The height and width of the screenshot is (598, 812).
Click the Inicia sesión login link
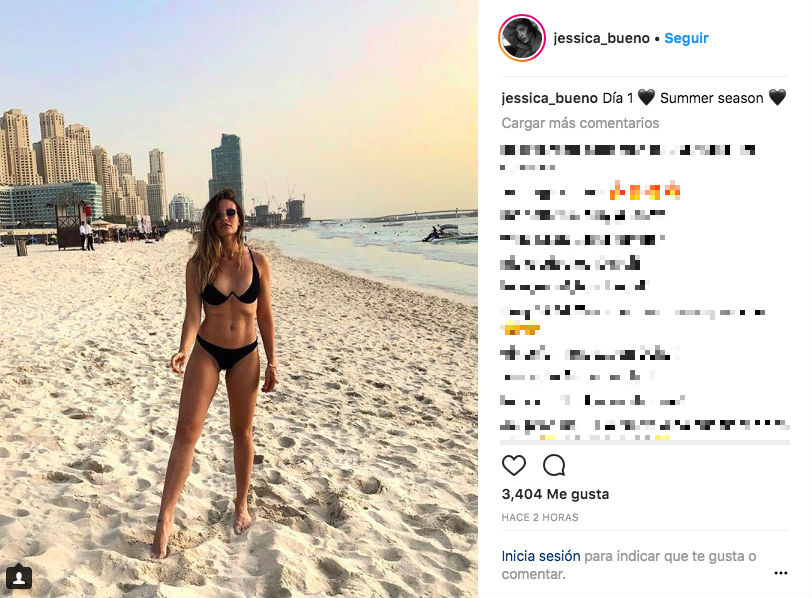pyautogui.click(x=541, y=556)
